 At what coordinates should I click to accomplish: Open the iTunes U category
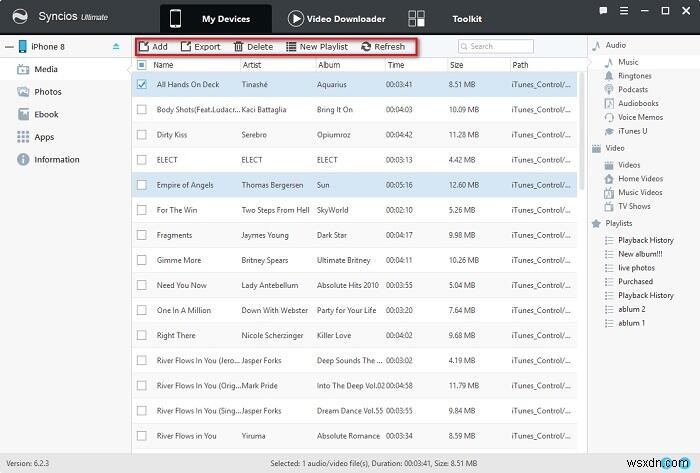tap(632, 131)
